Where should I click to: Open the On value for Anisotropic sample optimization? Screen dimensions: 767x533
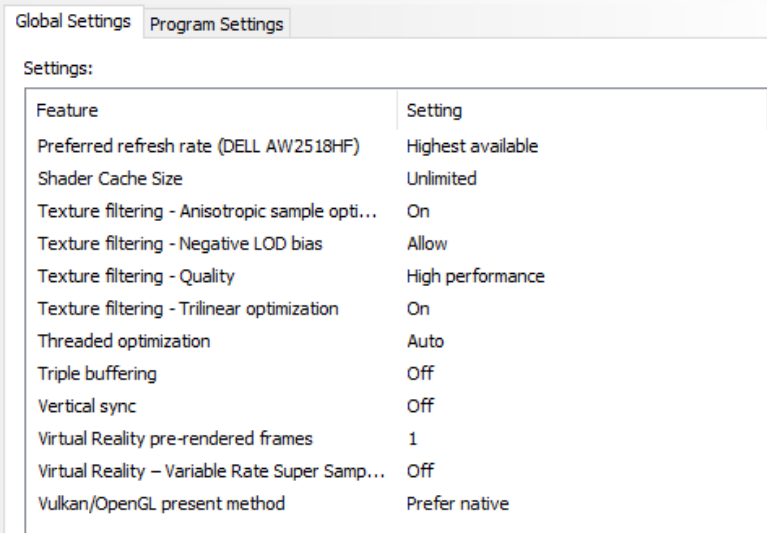[418, 211]
